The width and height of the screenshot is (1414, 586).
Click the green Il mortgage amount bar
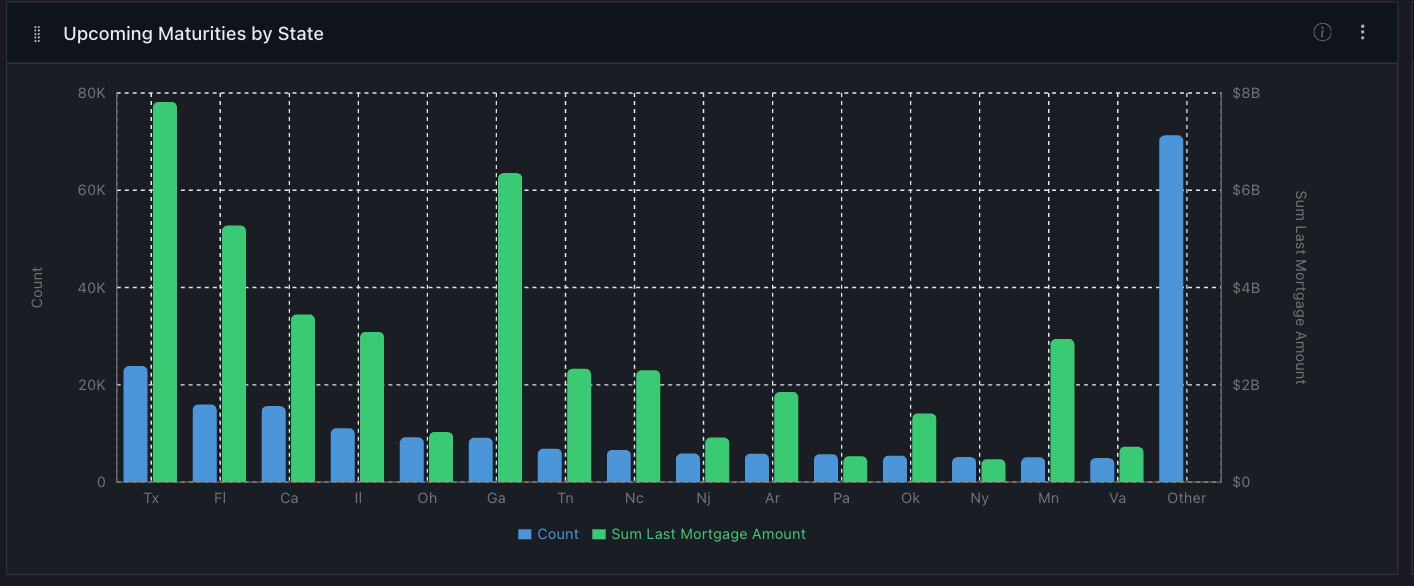[372, 406]
